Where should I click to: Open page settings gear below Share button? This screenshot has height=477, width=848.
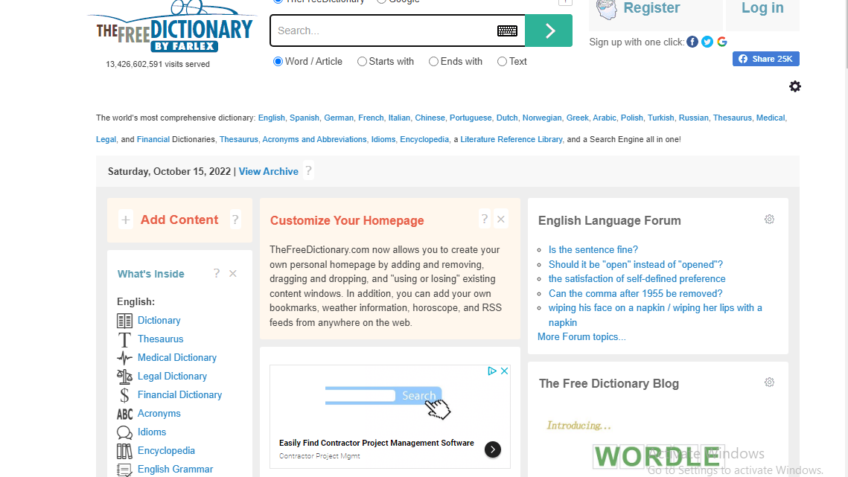click(x=794, y=87)
